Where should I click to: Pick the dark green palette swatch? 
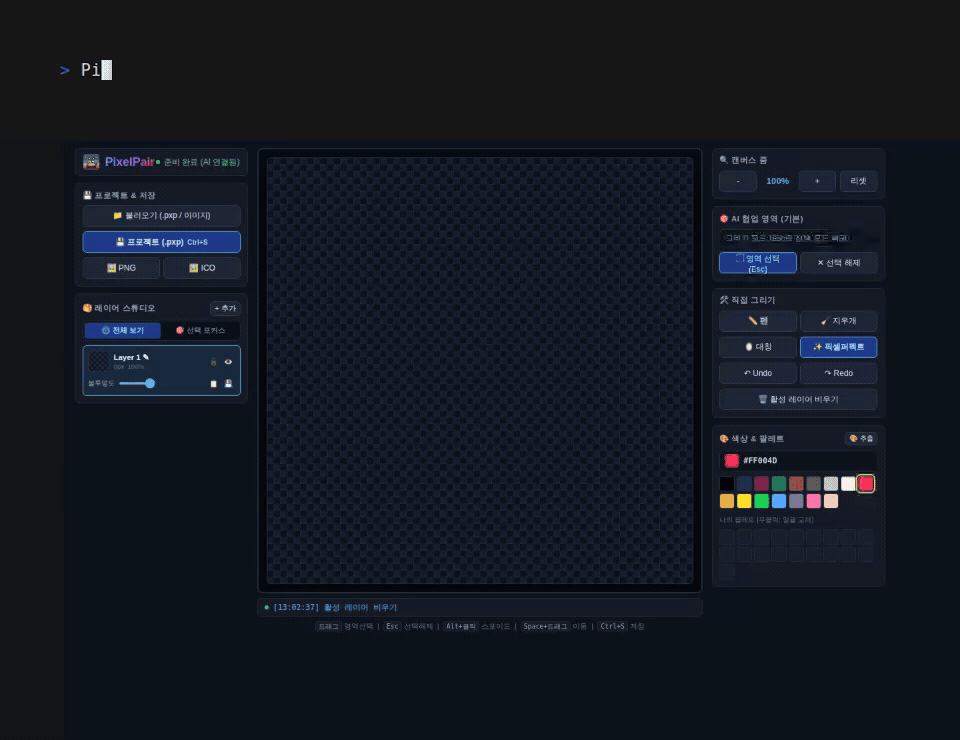779,484
